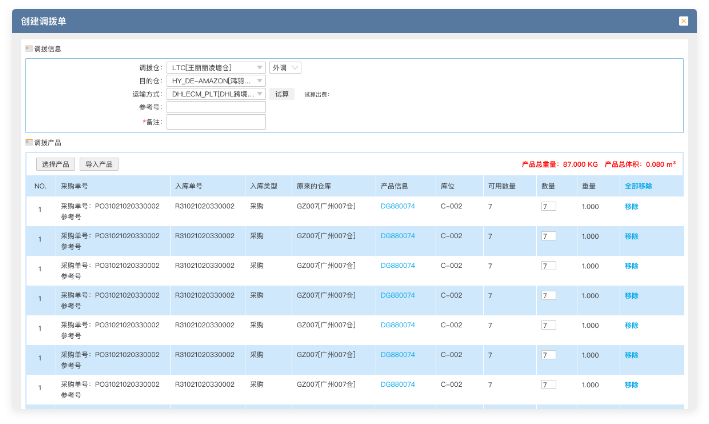The height and width of the screenshot is (424, 709).
Task: Open DG880074 link in the first row
Action: coord(397,206)
